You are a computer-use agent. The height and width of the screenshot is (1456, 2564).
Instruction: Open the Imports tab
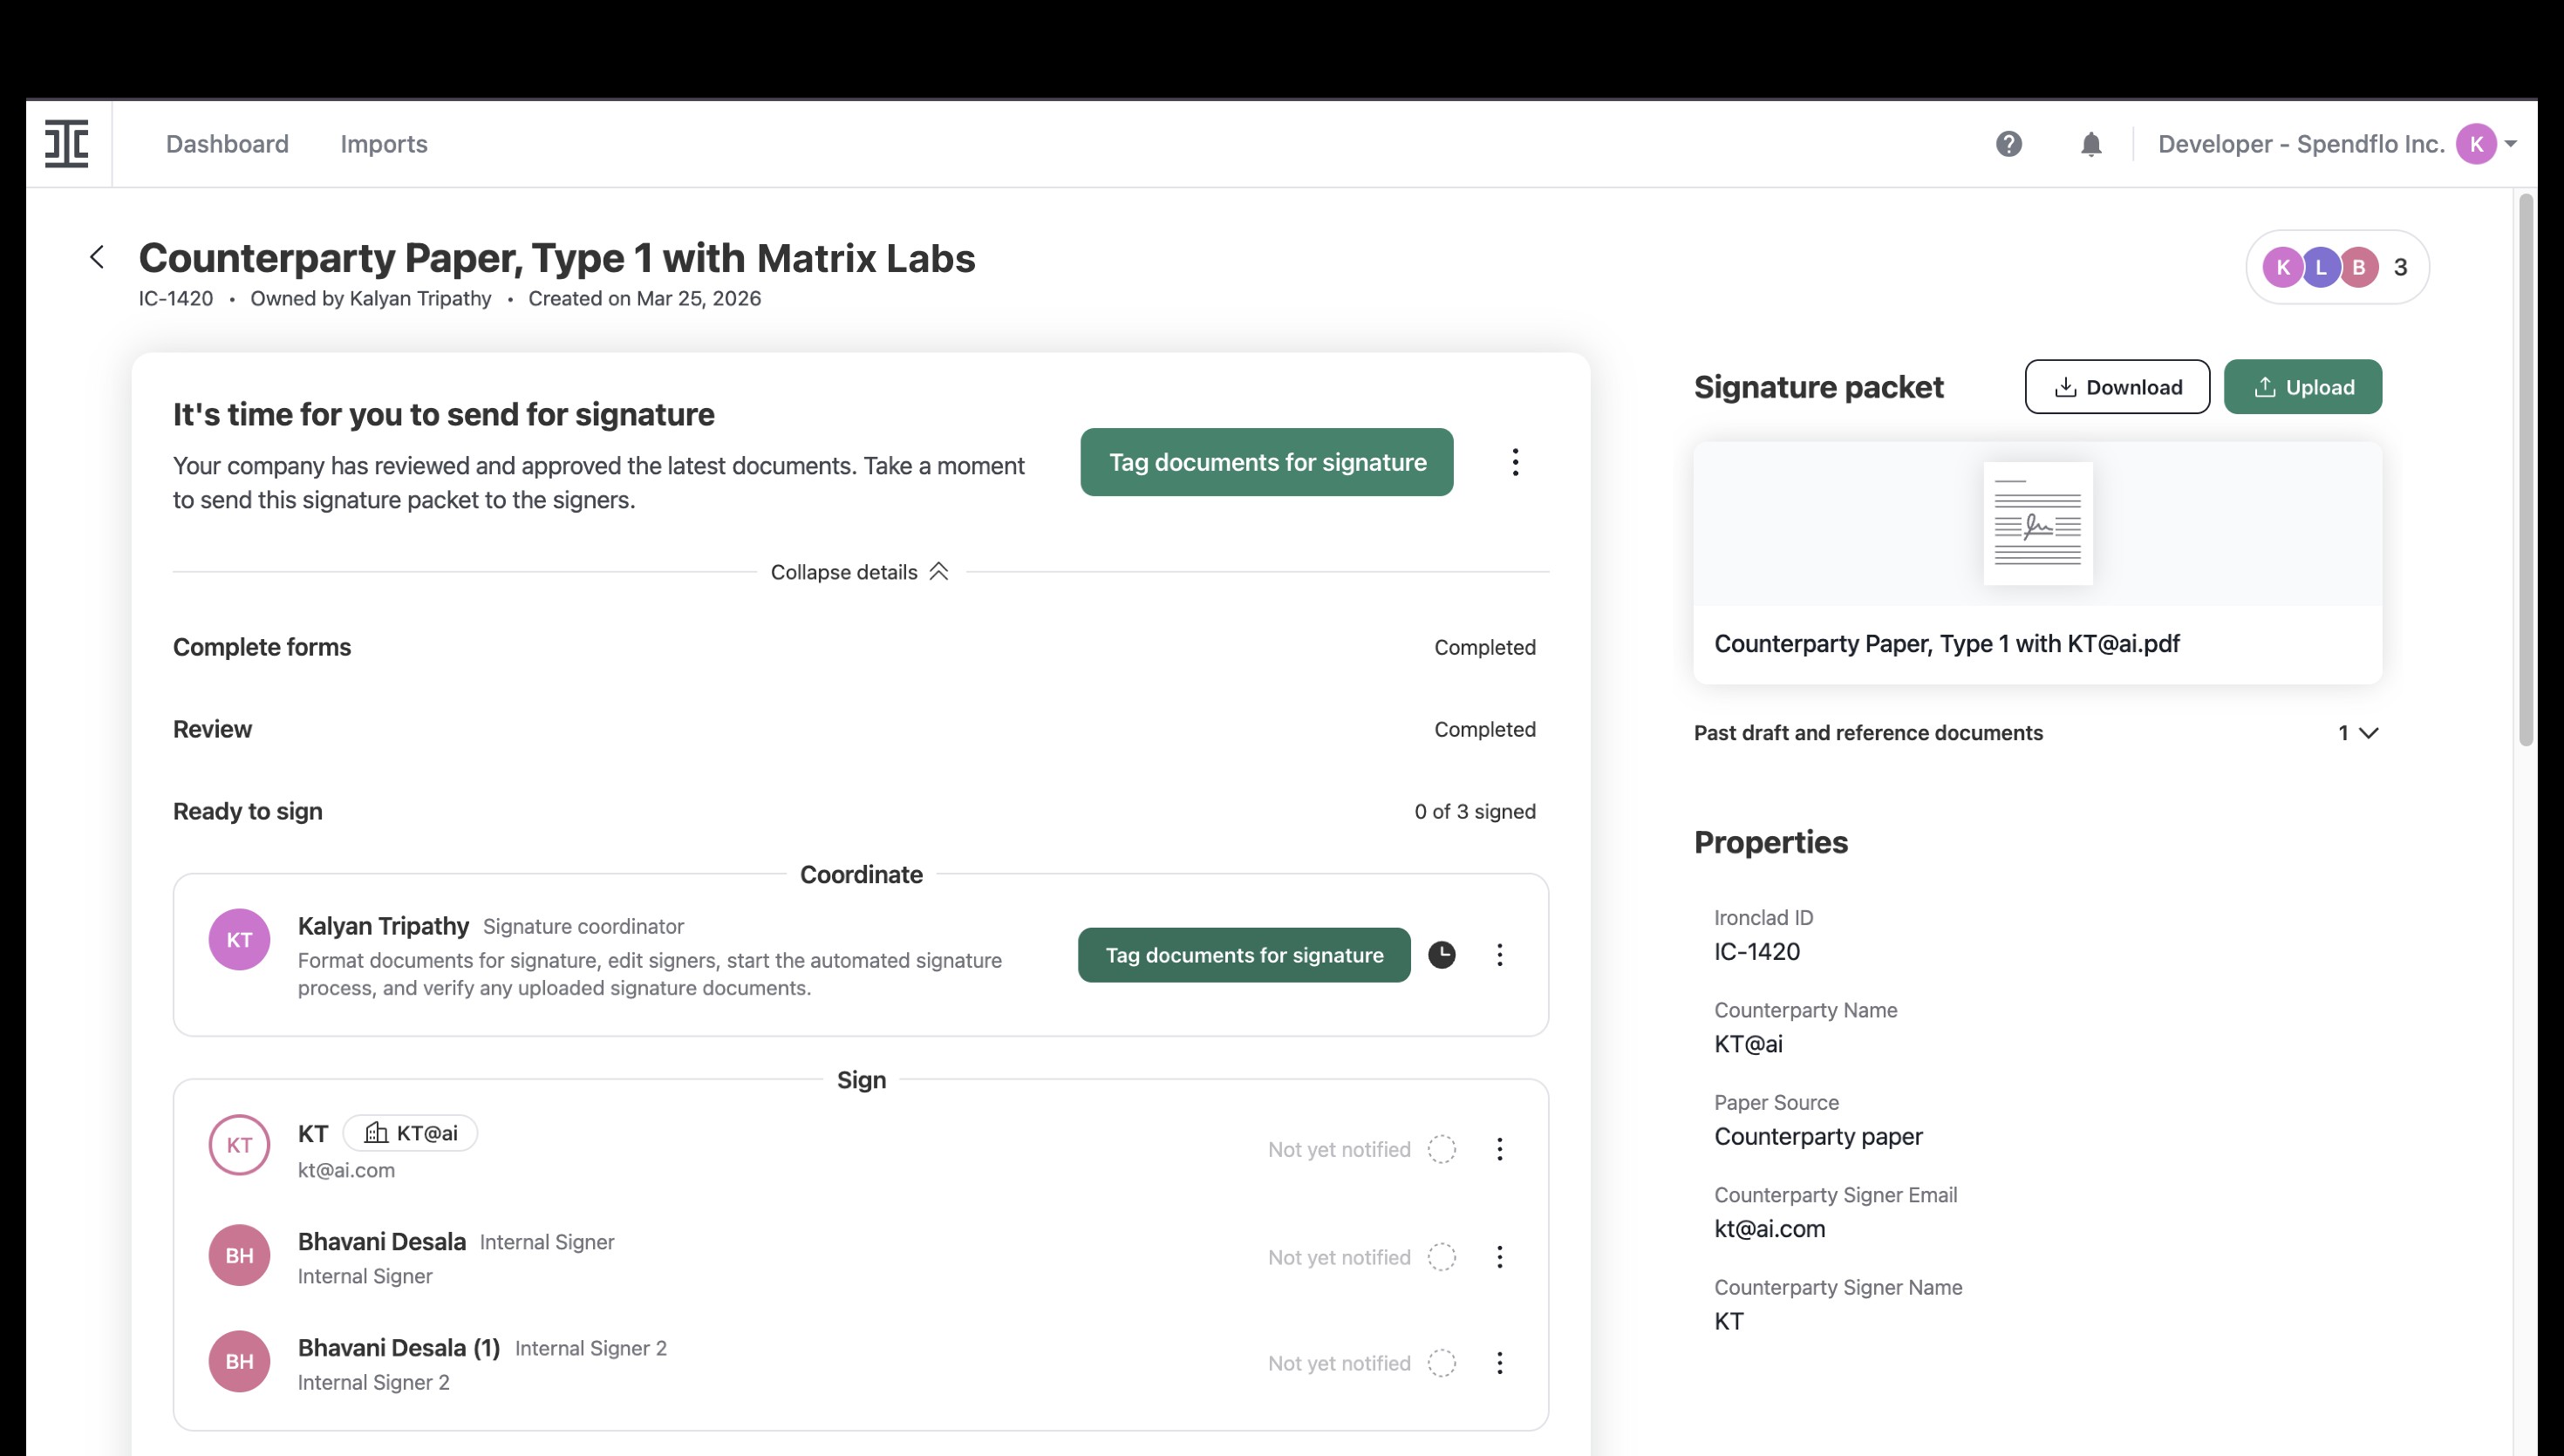(x=384, y=144)
